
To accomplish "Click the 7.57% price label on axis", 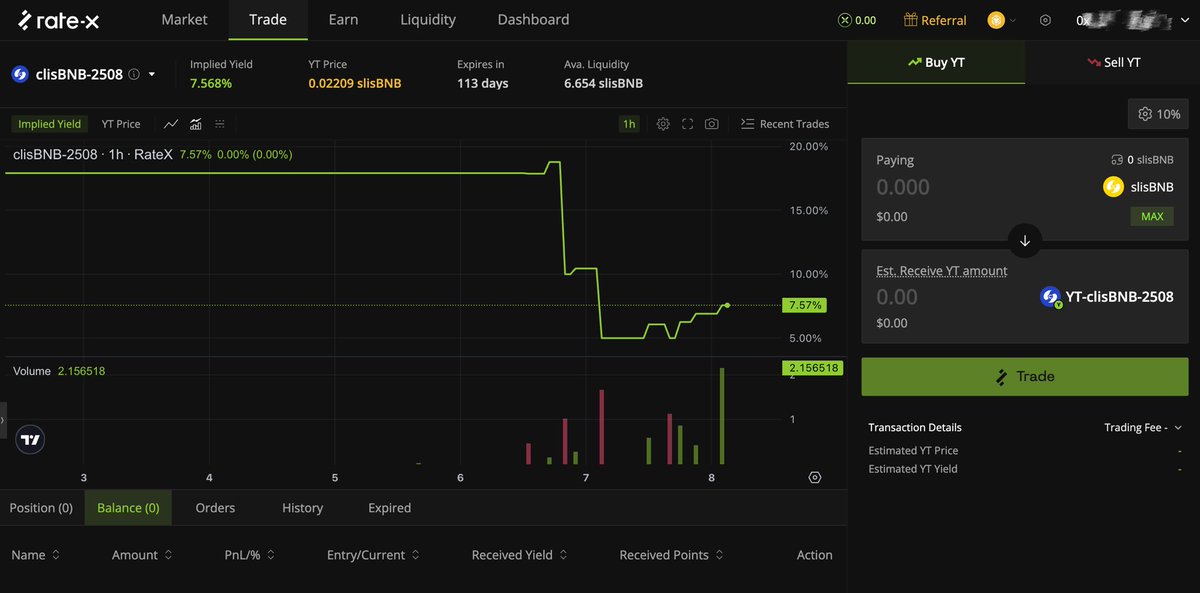I will pyautogui.click(x=805, y=305).
